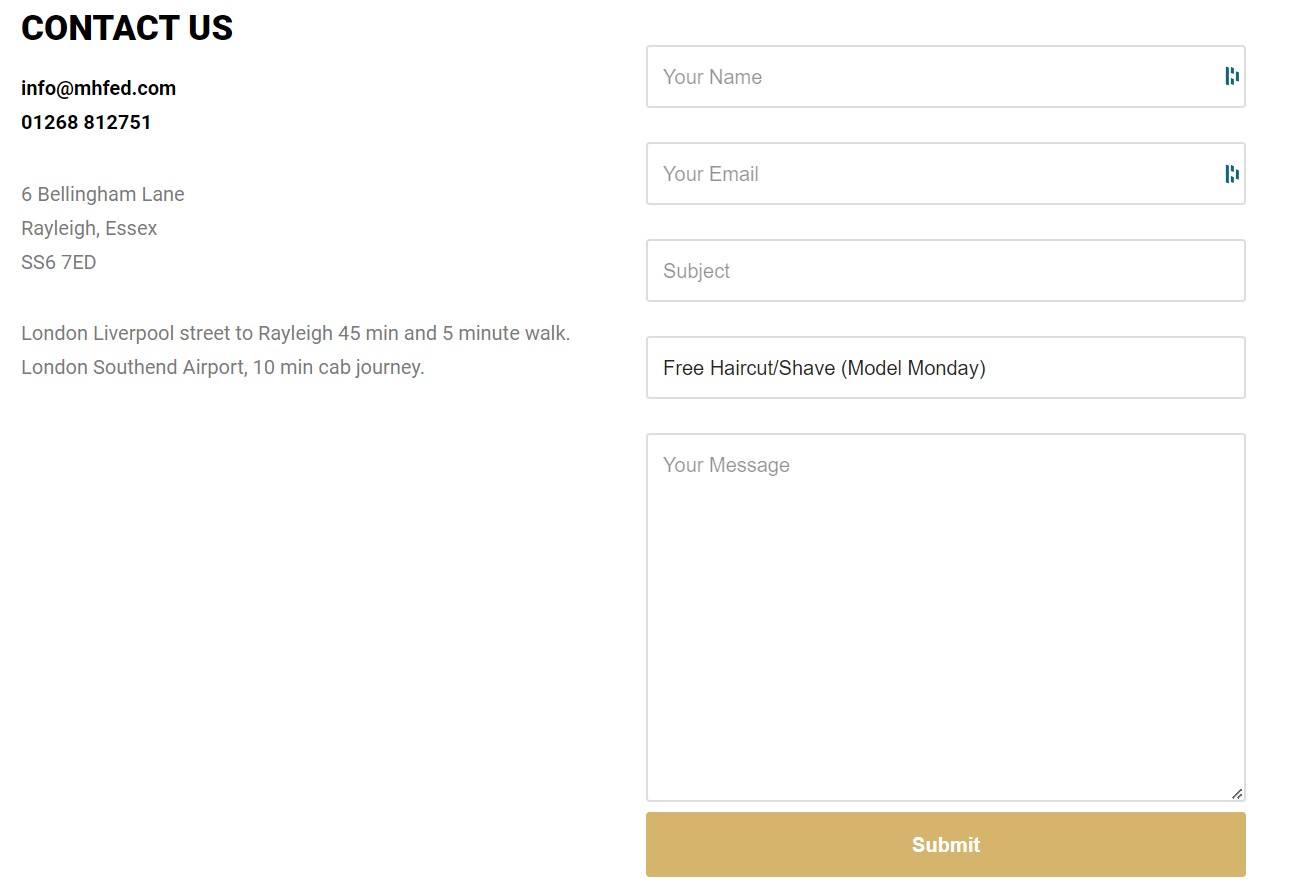Click the 6 Bellingham Lane address line
Image resolution: width=1297 pixels, height=885 pixels.
click(103, 194)
